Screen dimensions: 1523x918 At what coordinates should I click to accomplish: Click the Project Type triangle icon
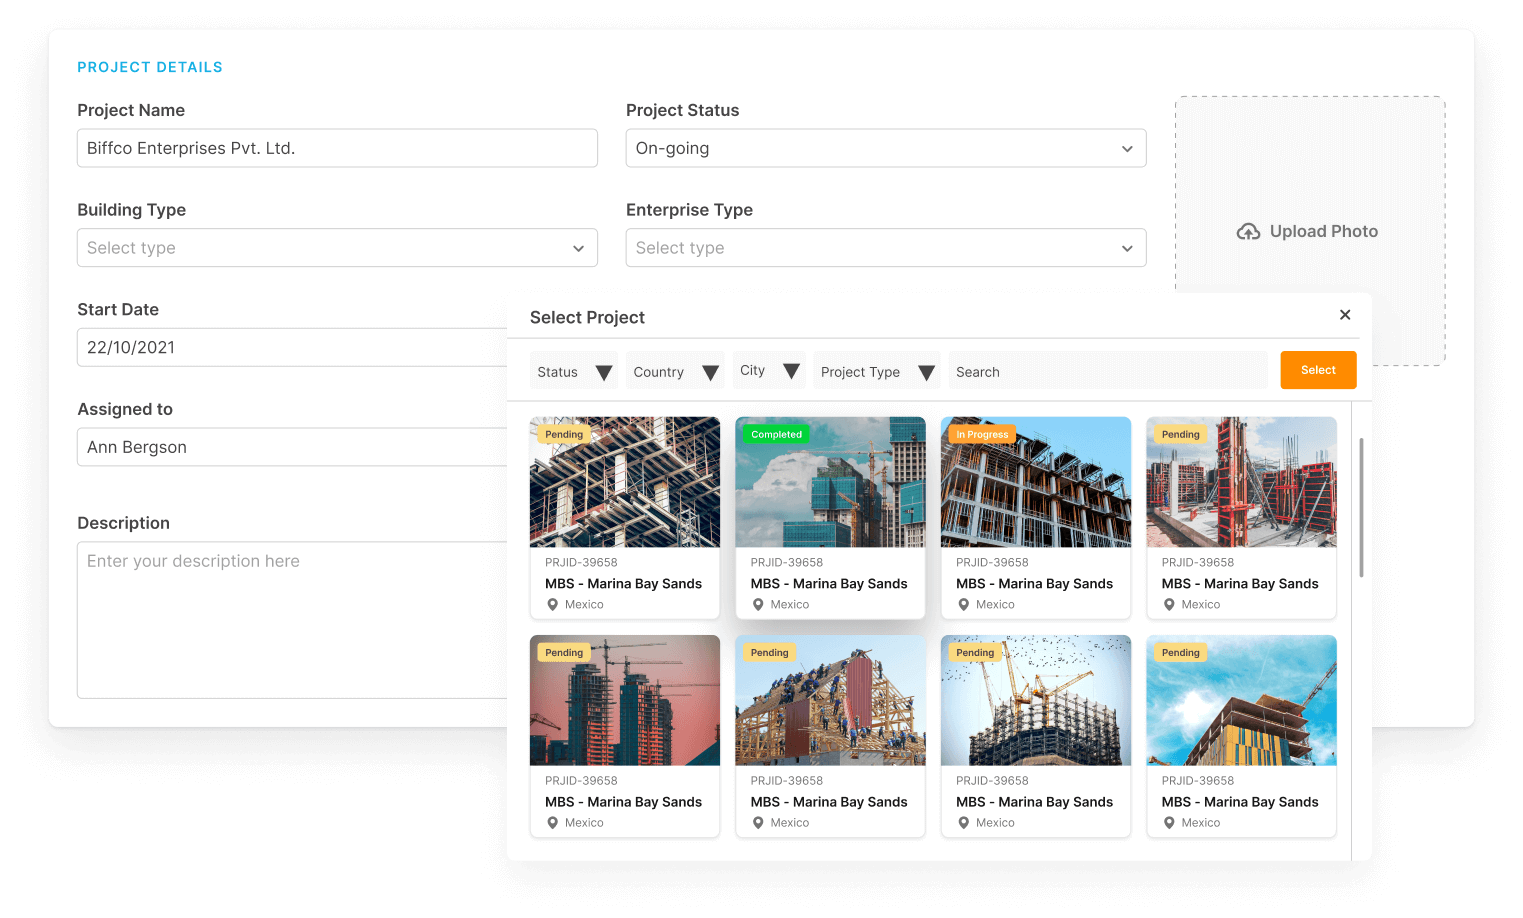926,373
